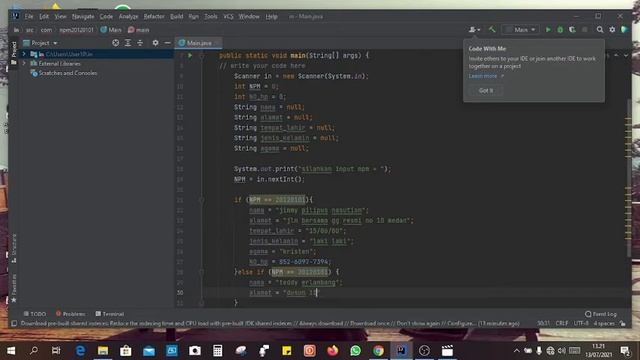Select External Libraries tree item
The image size is (640, 360).
(56, 64)
